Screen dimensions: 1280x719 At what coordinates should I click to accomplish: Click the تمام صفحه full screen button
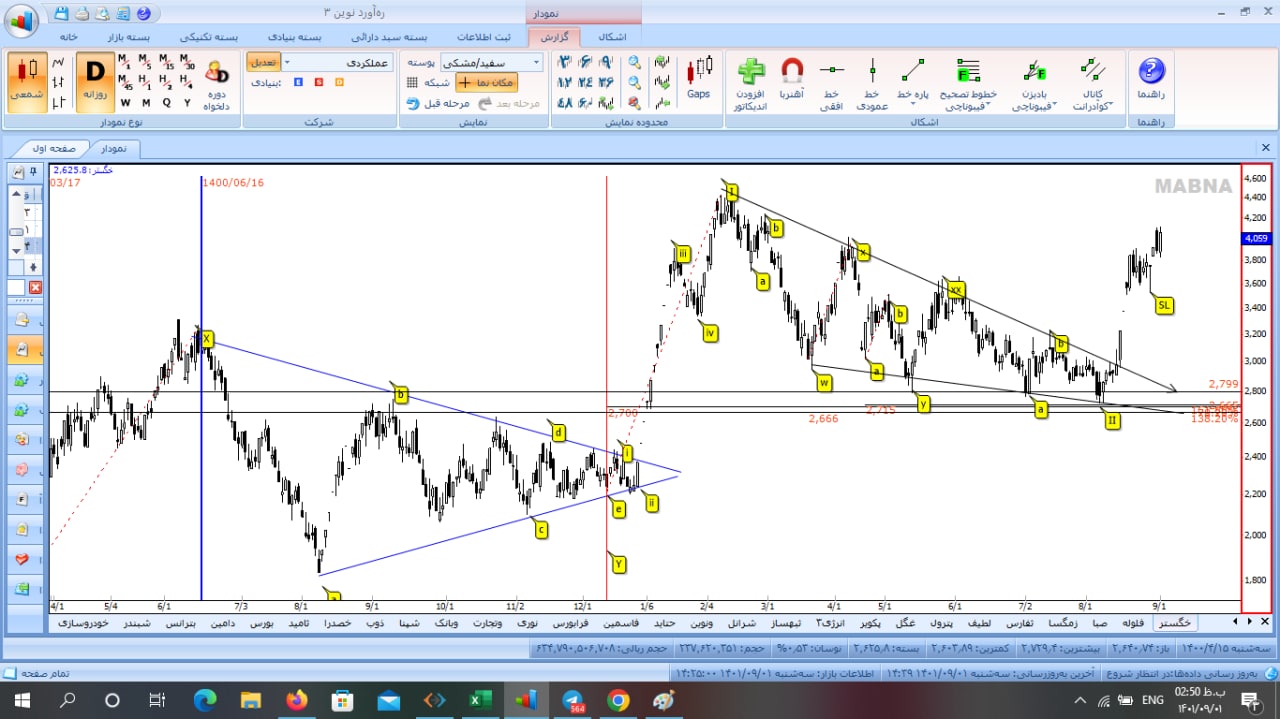click(36, 674)
